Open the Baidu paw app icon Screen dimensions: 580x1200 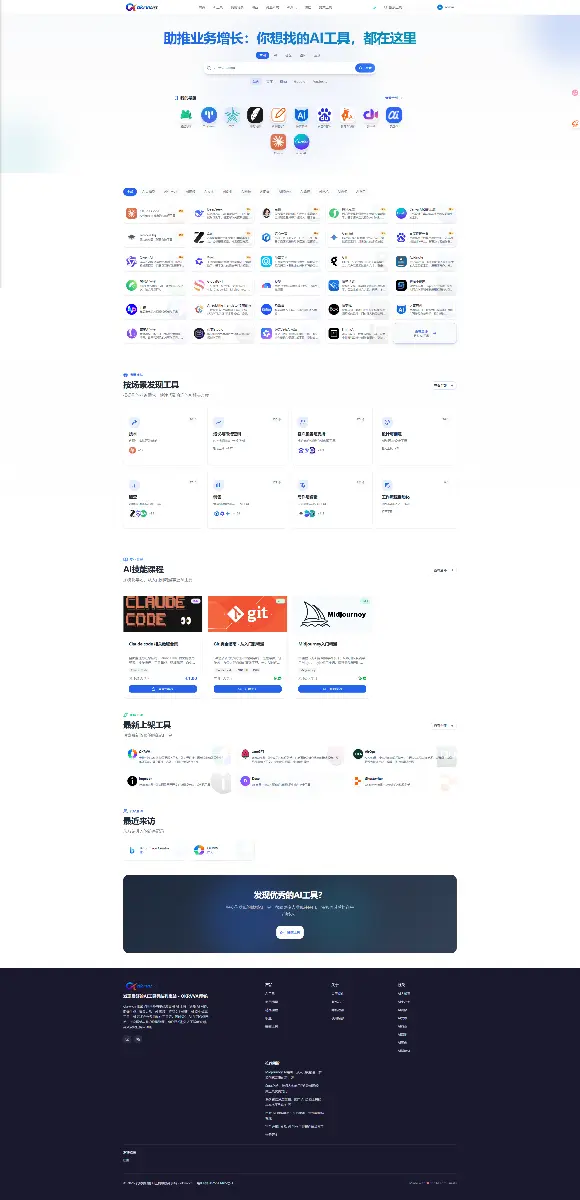tap(324, 116)
